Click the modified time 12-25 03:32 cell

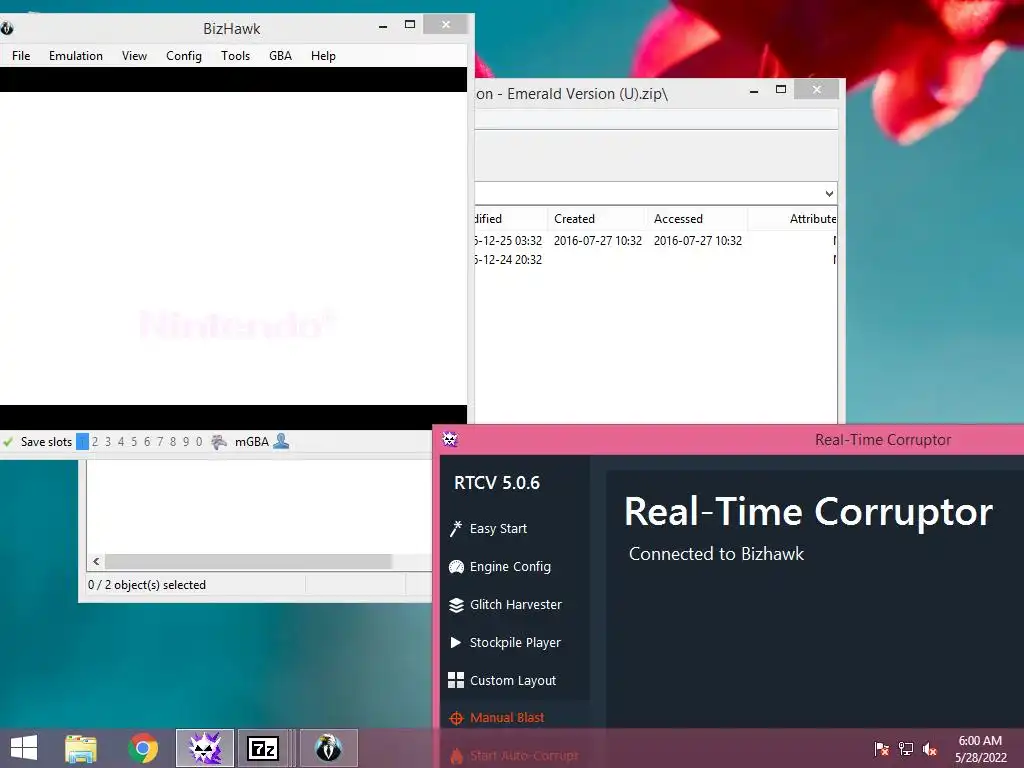(509, 240)
